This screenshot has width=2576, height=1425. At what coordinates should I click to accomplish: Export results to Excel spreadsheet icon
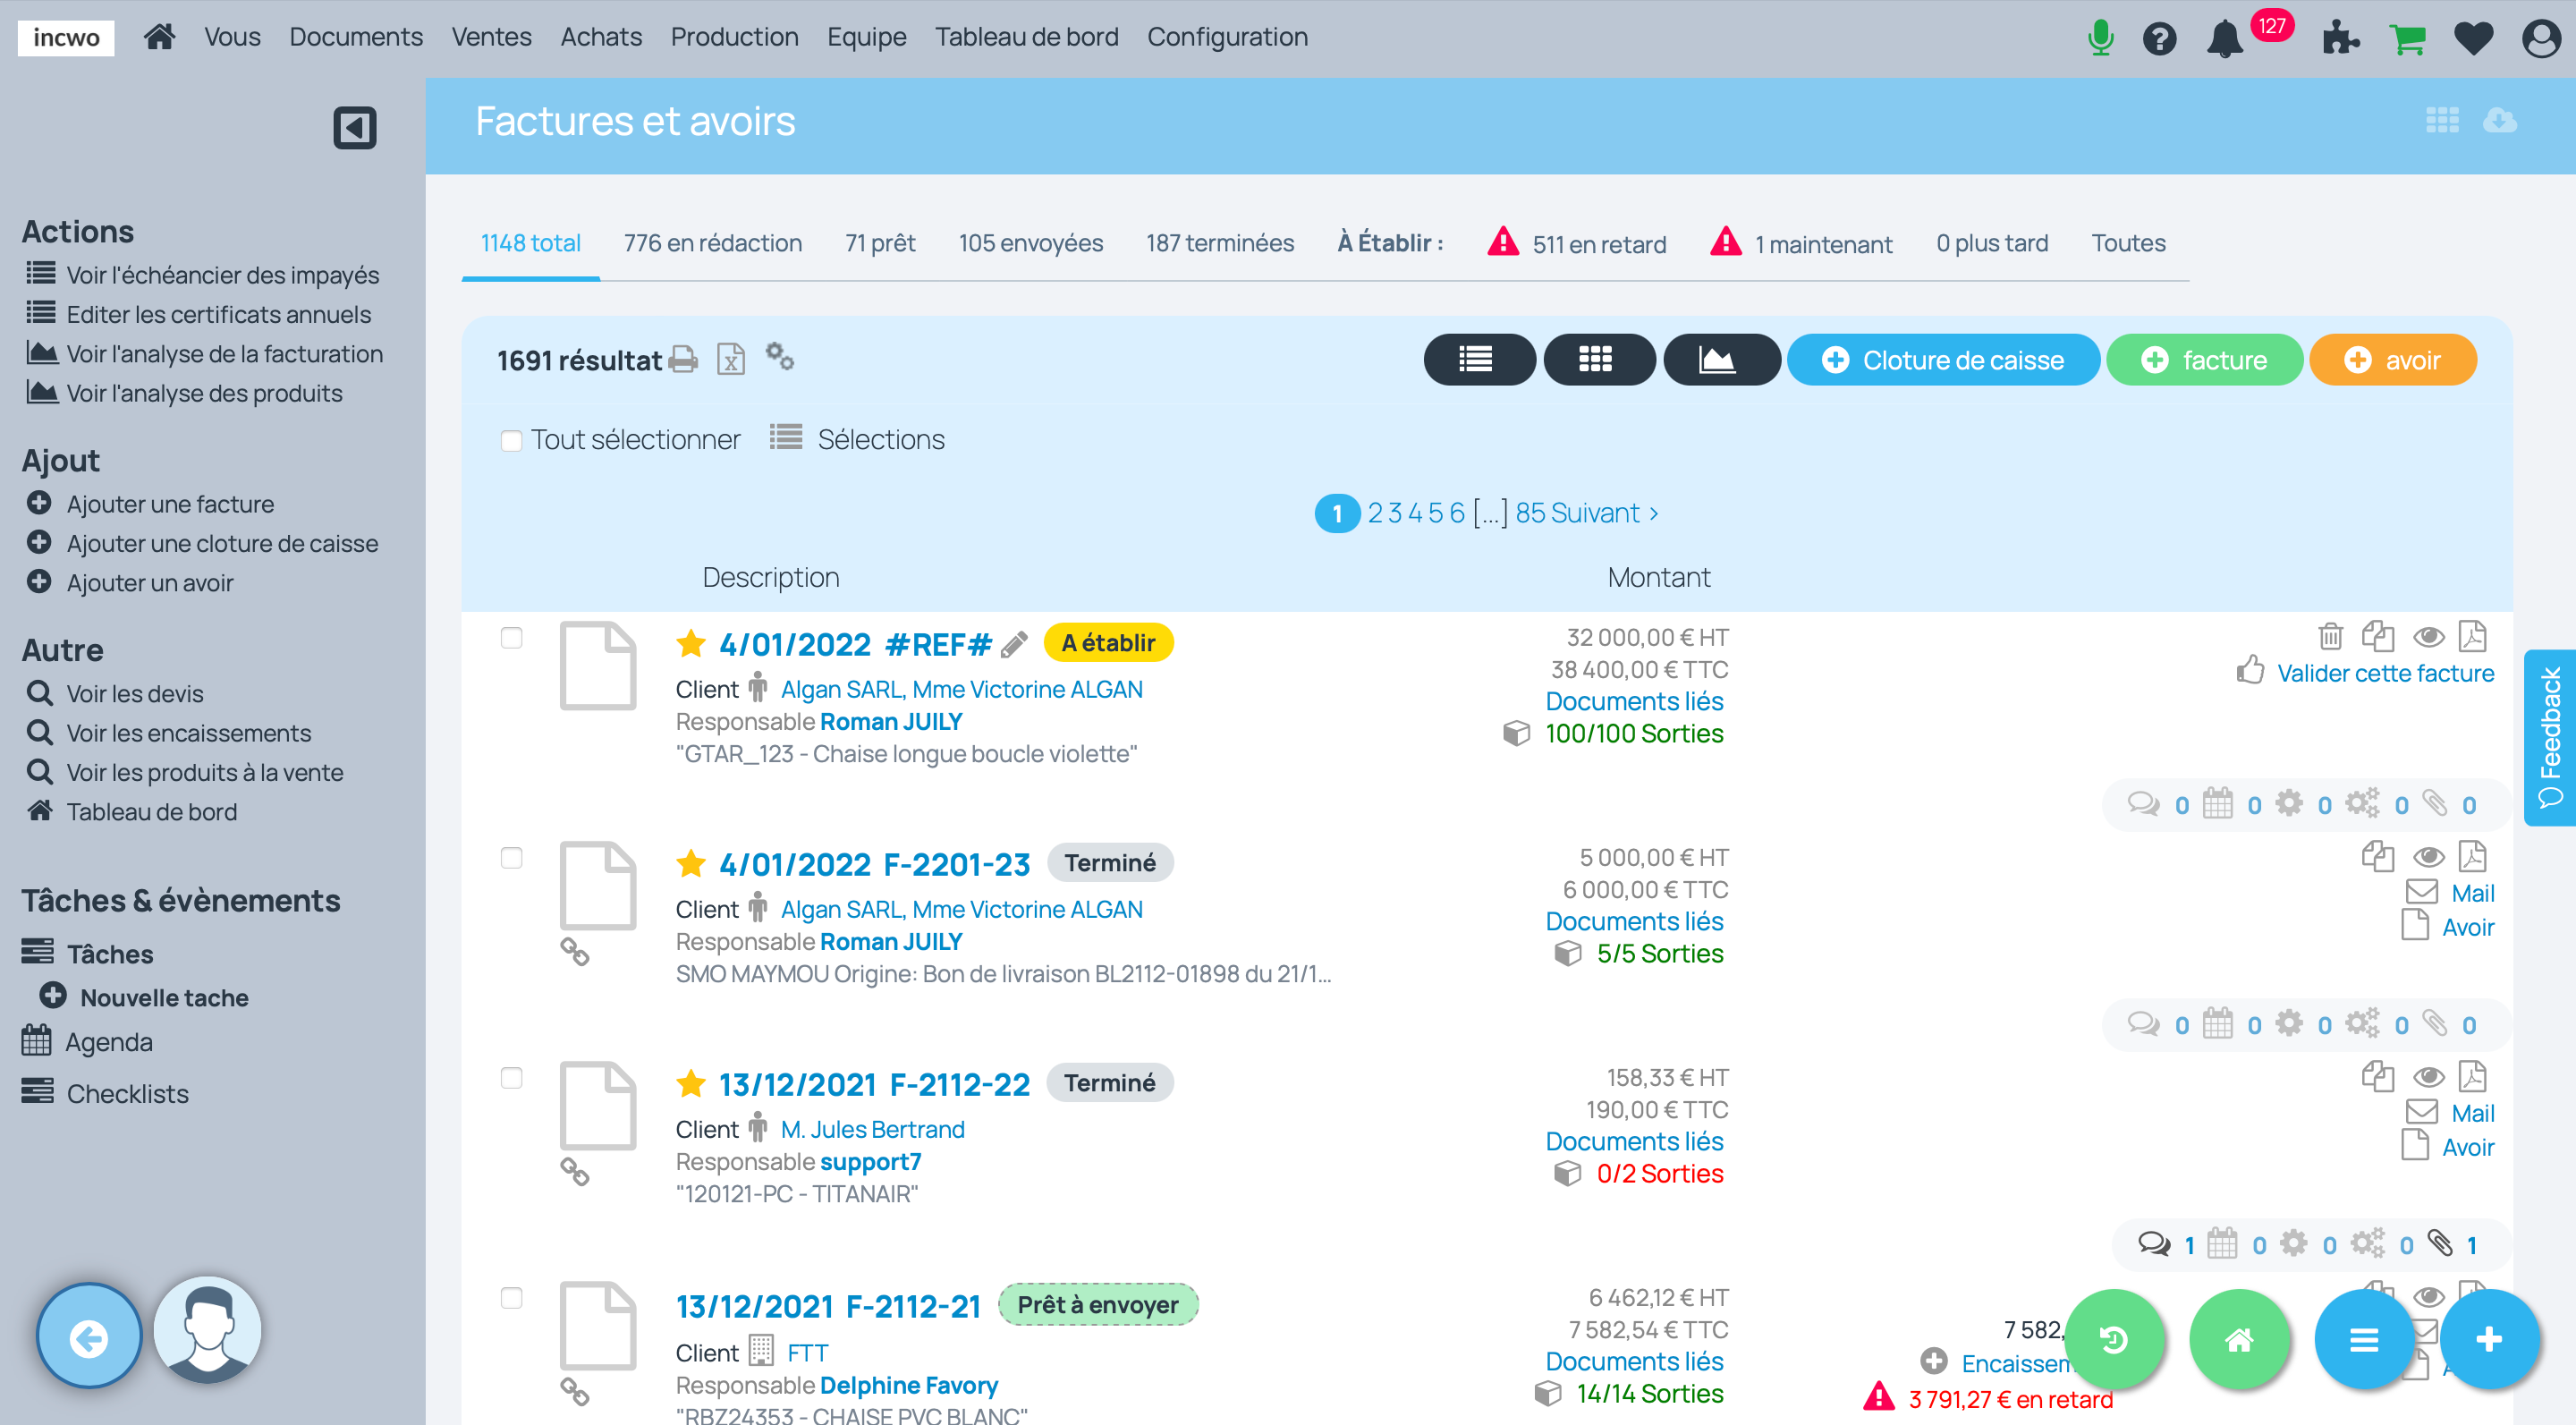pyautogui.click(x=731, y=360)
